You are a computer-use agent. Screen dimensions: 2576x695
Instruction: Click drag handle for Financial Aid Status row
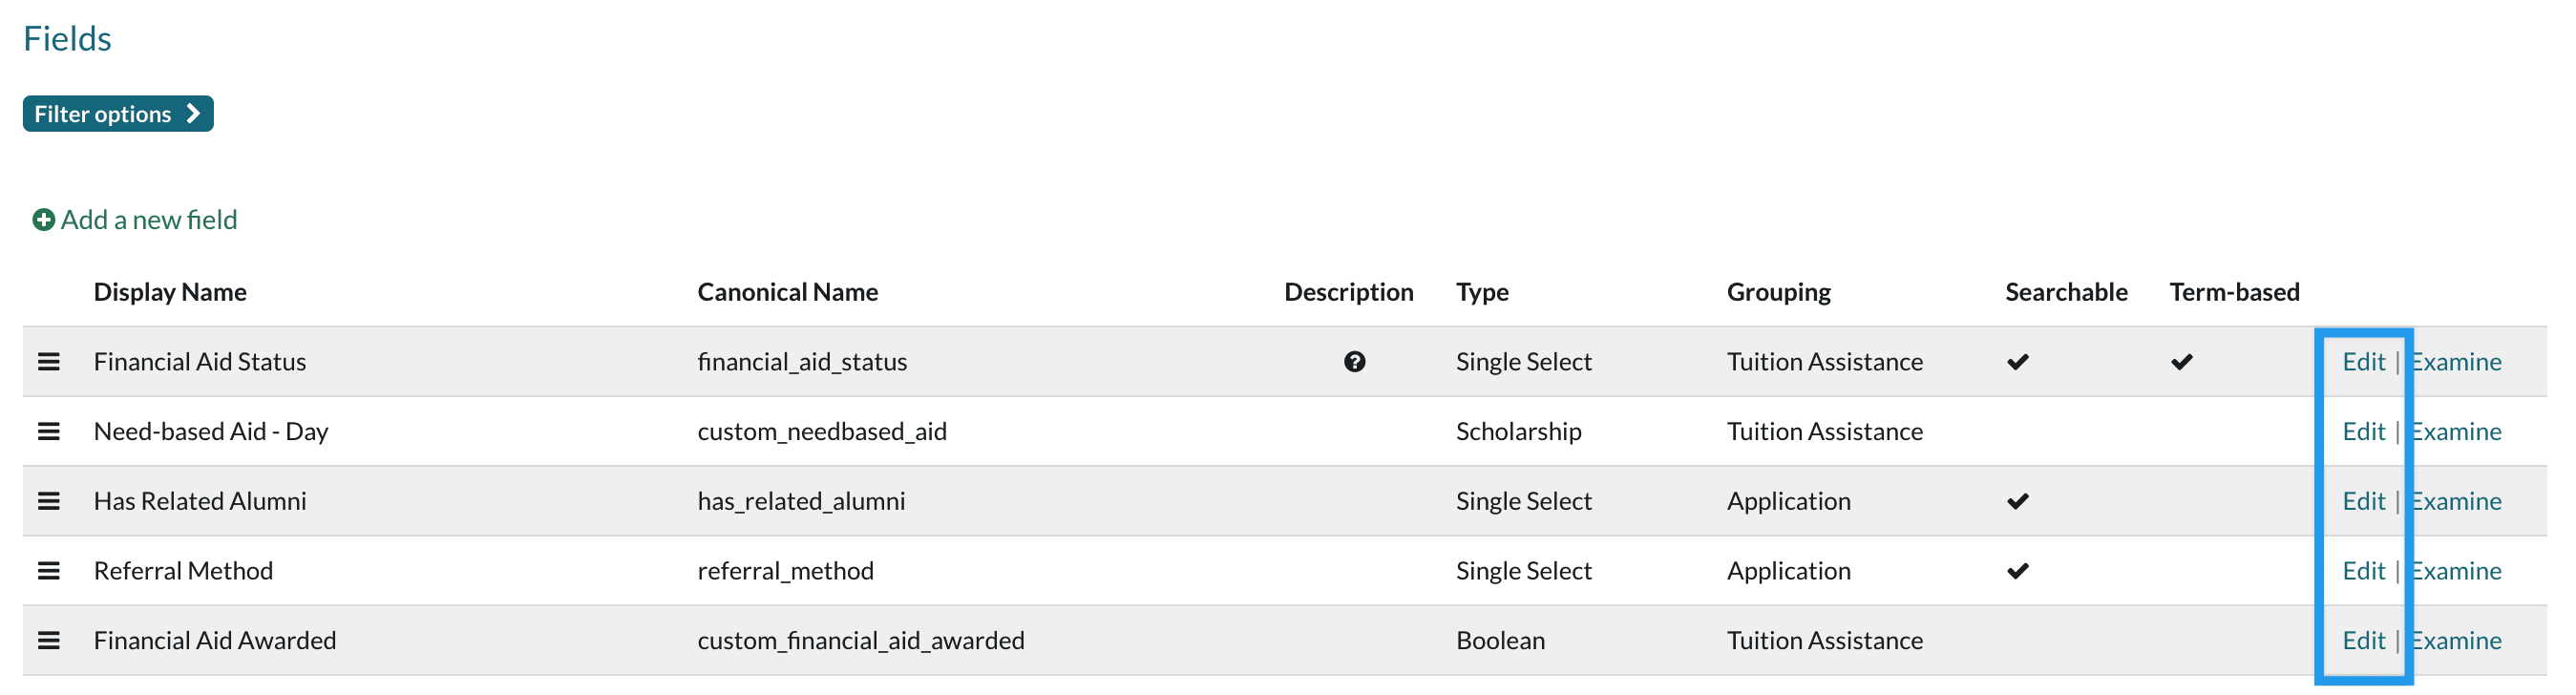tap(48, 362)
